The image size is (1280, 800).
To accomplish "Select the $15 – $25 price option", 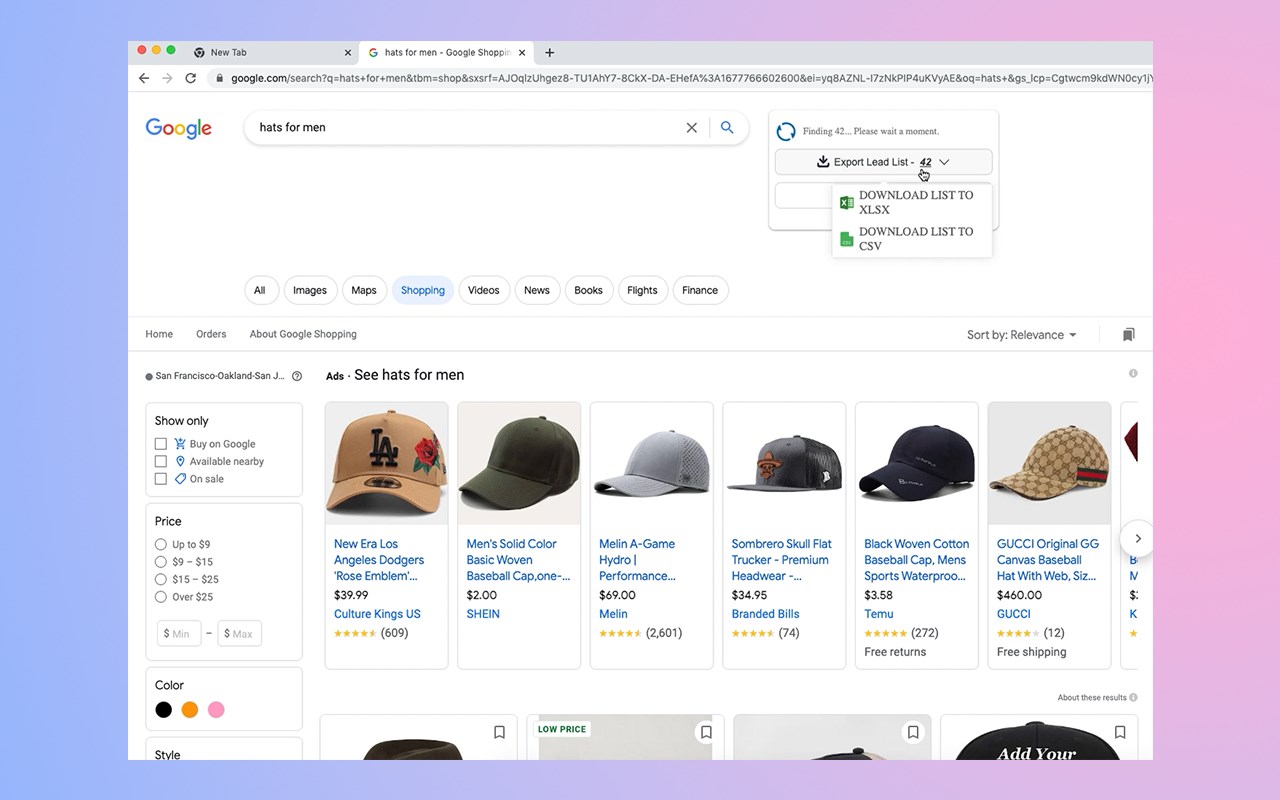I will 161,580.
